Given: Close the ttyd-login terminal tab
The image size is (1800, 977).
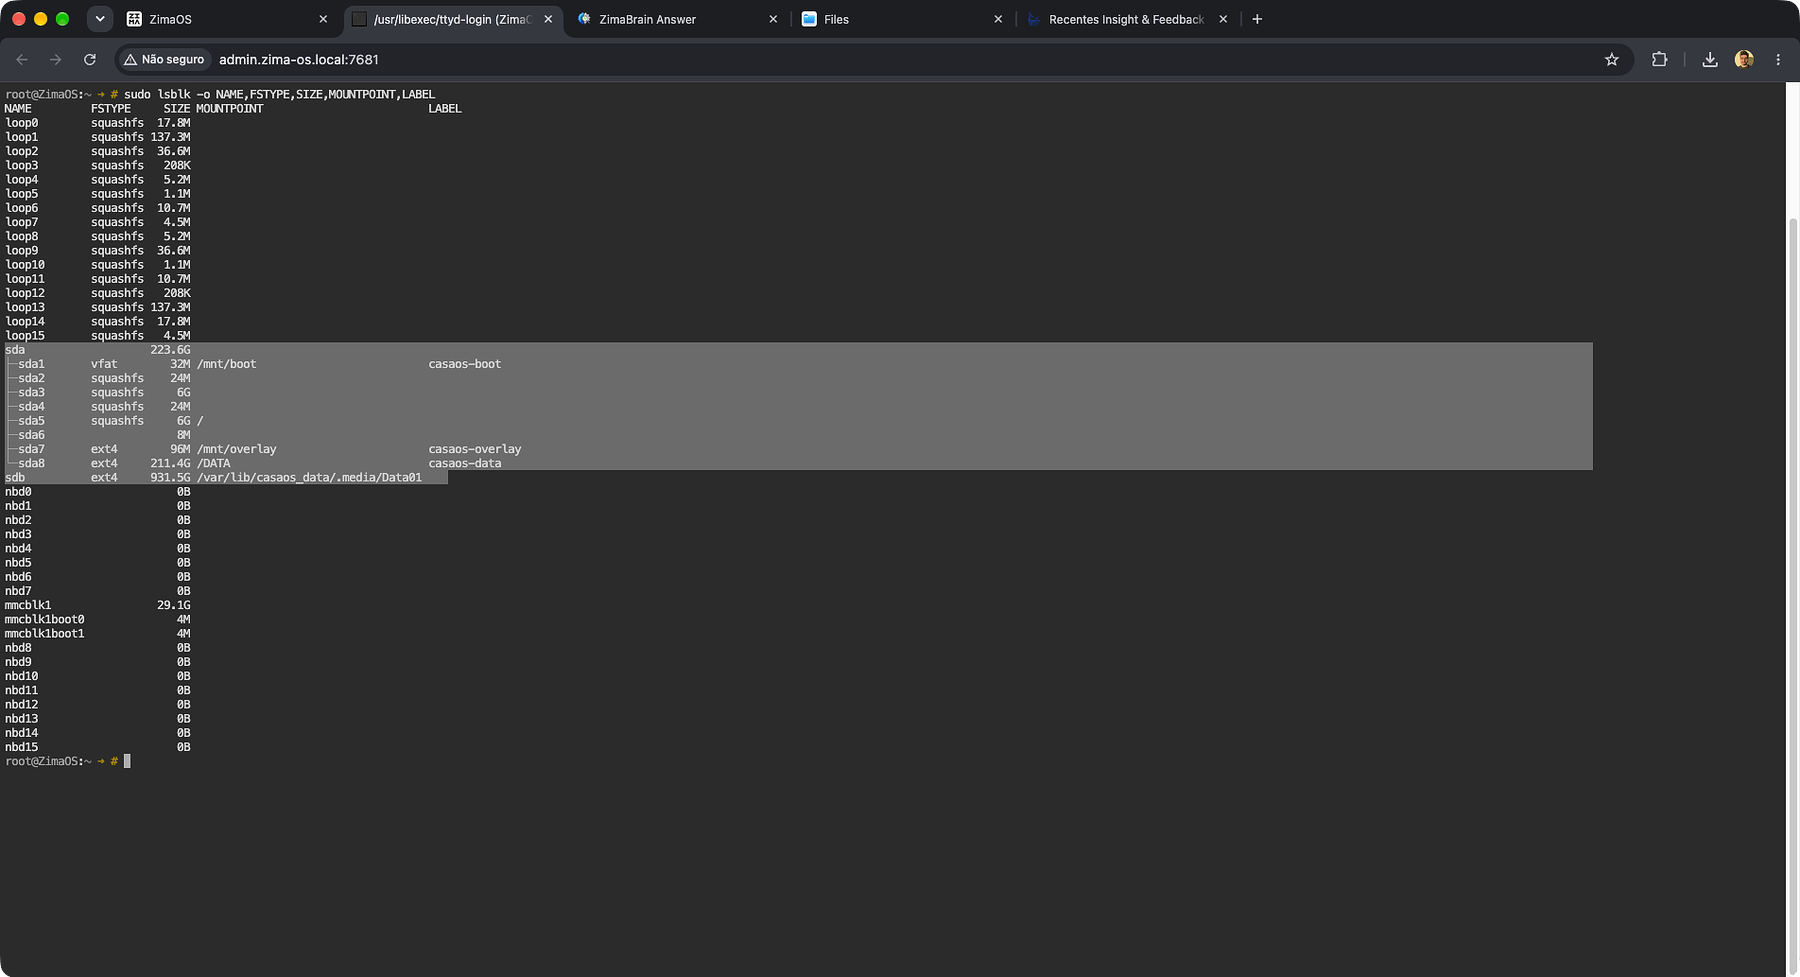Looking at the screenshot, I should coord(548,19).
